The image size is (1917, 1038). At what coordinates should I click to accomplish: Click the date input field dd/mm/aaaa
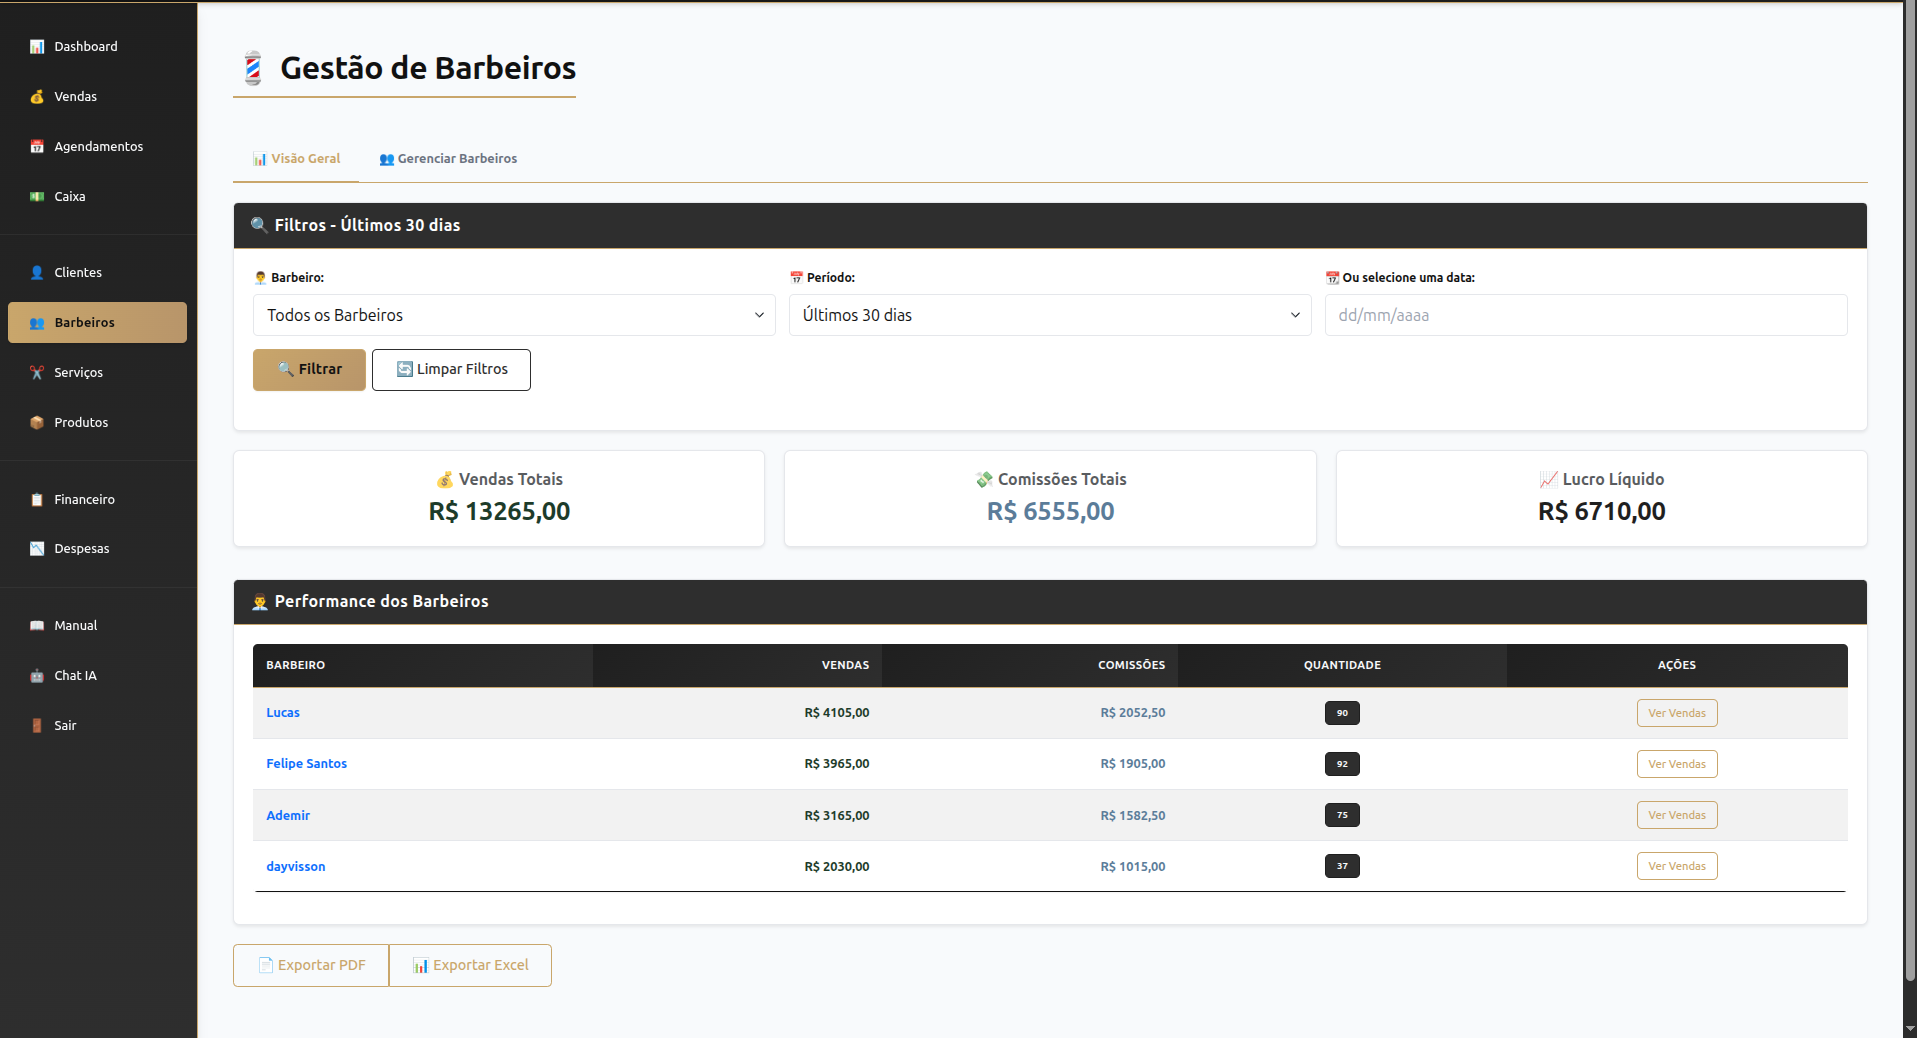coord(1585,315)
